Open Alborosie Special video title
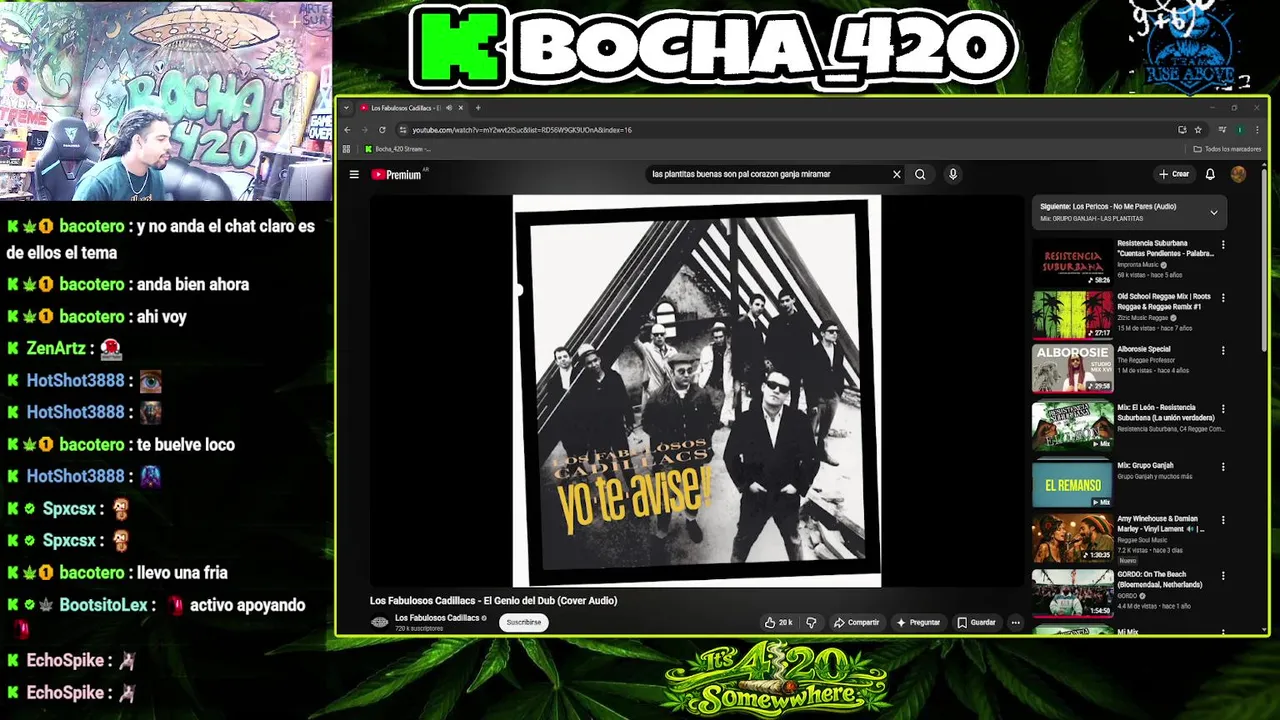 click(1143, 349)
